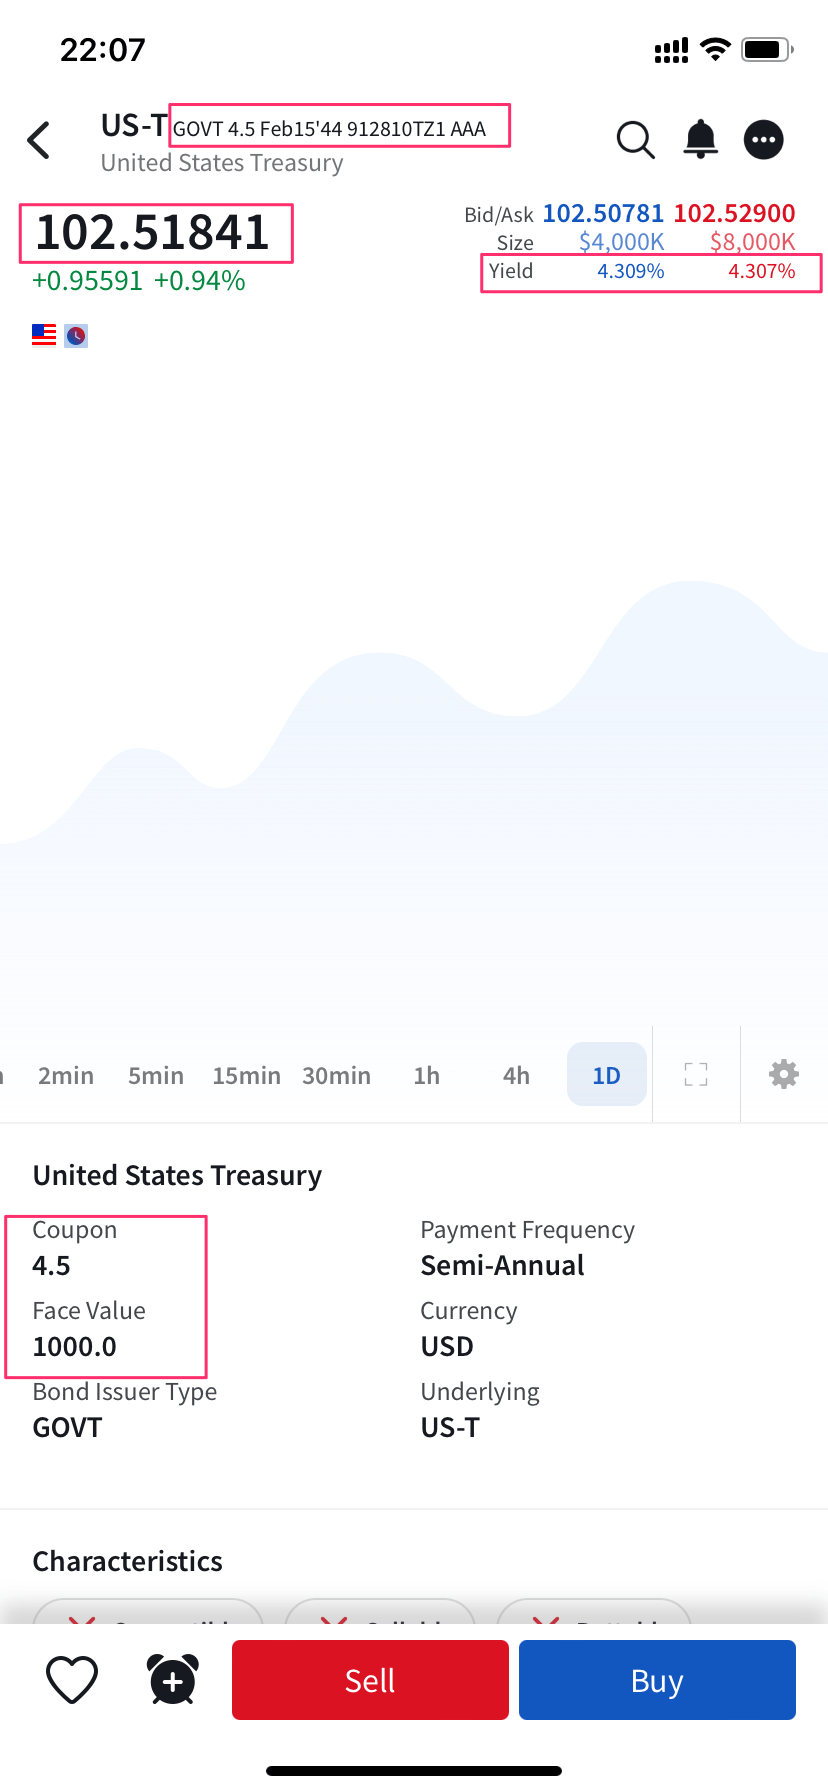Viewport: 828px width, 1792px height.
Task: Tap the US flag icon
Action: coord(44,335)
